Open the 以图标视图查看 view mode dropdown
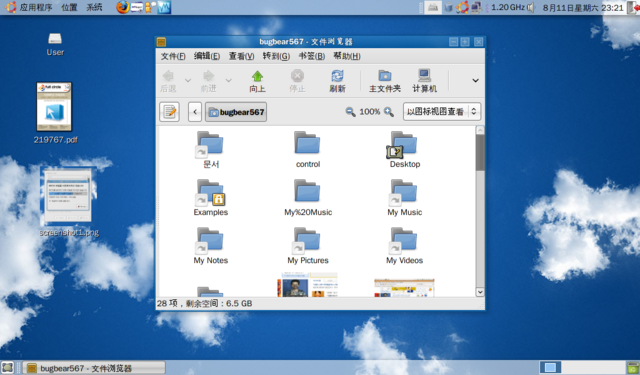The image size is (640, 375). coord(442,112)
